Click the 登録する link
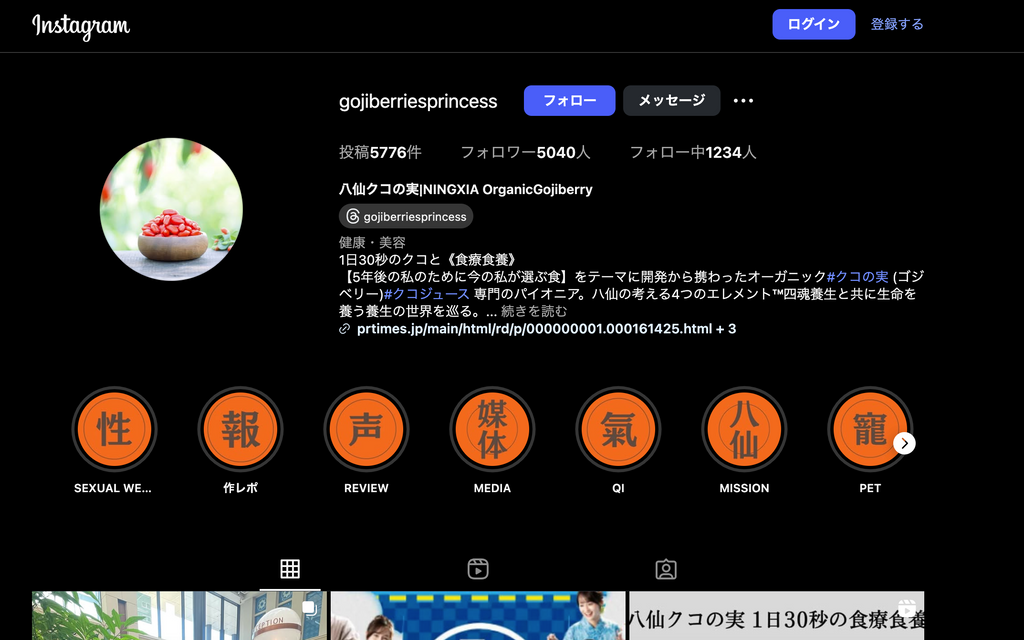Screen dimensions: 1024x640 coord(897,24)
